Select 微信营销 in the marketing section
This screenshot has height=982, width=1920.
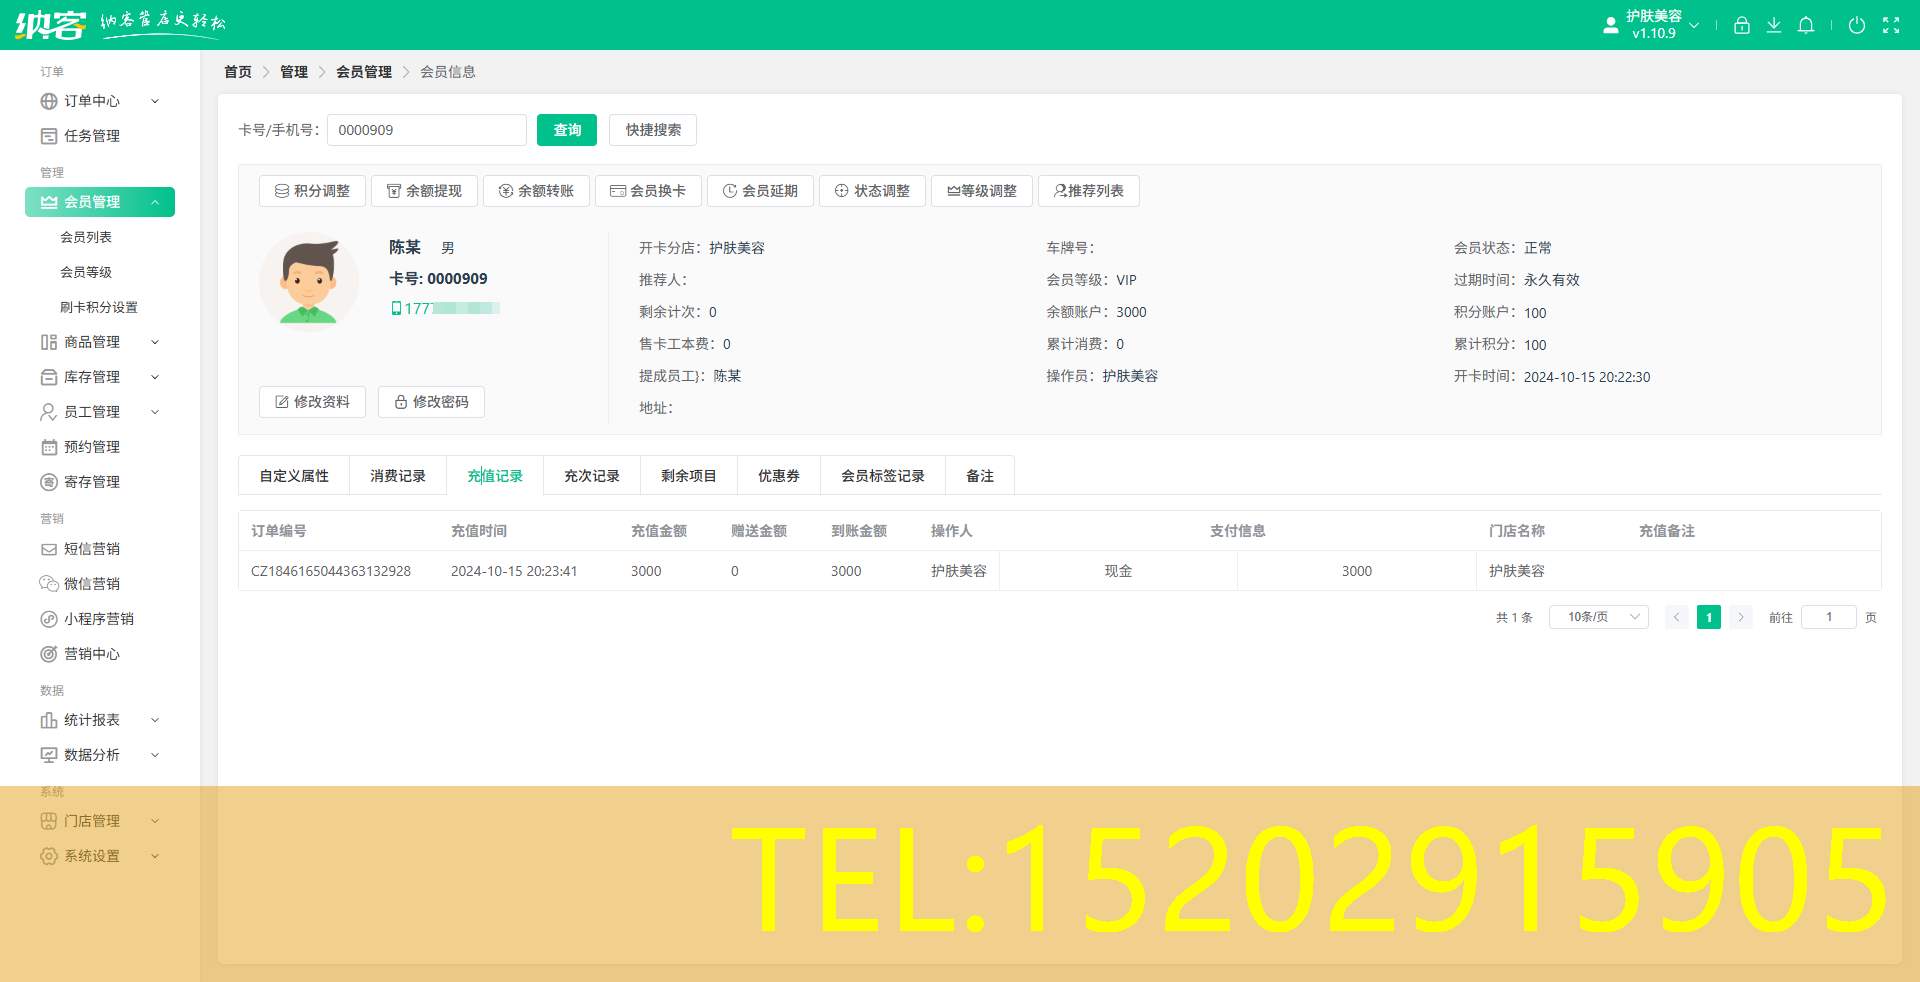click(91, 583)
